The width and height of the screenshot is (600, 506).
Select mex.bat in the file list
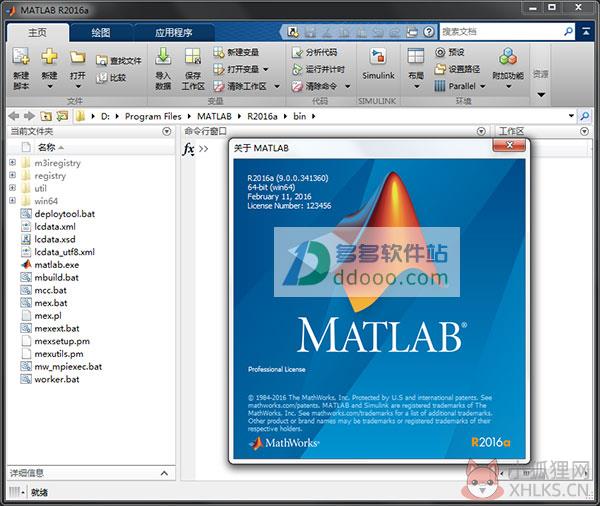tap(51, 303)
